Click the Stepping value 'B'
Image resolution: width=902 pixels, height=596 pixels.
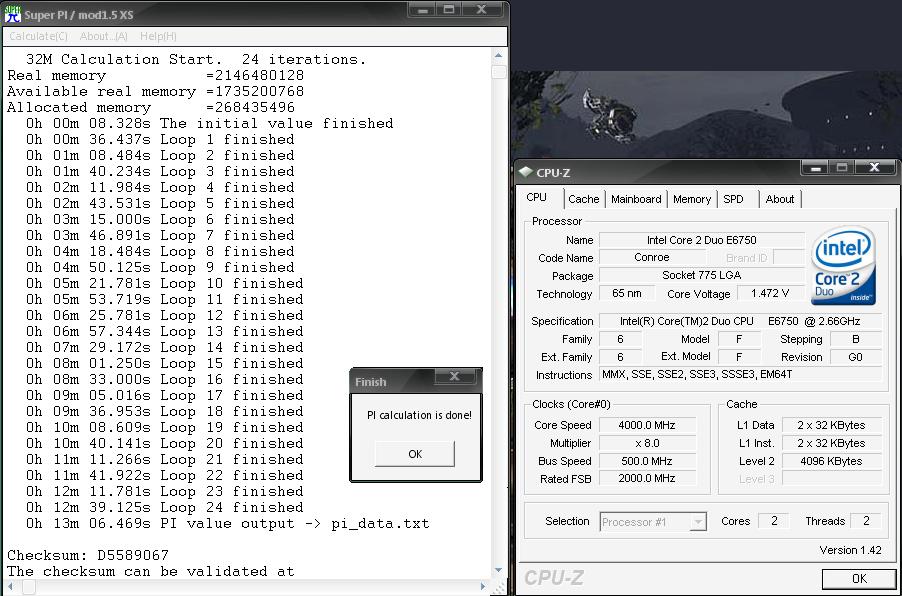coord(855,339)
